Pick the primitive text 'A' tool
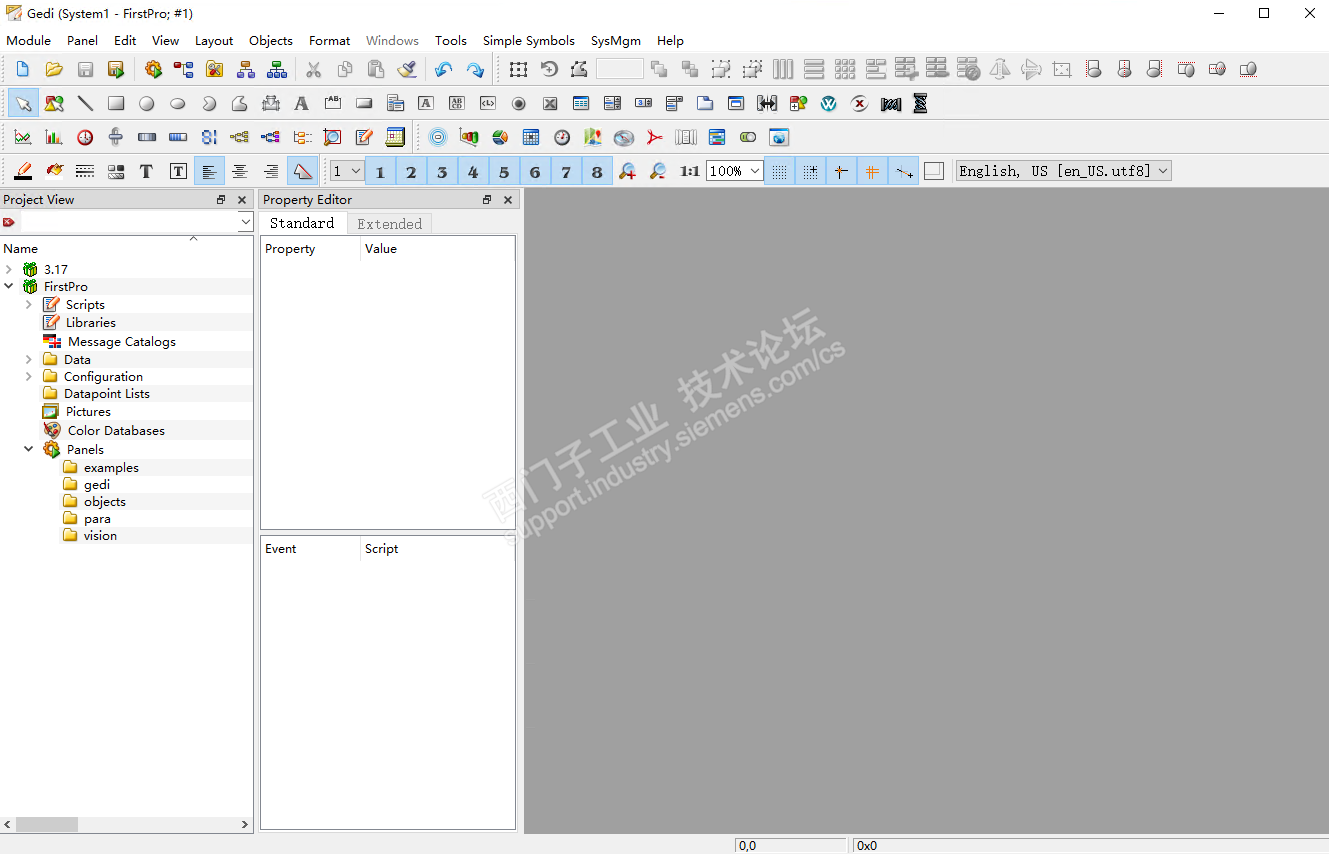 click(x=301, y=103)
